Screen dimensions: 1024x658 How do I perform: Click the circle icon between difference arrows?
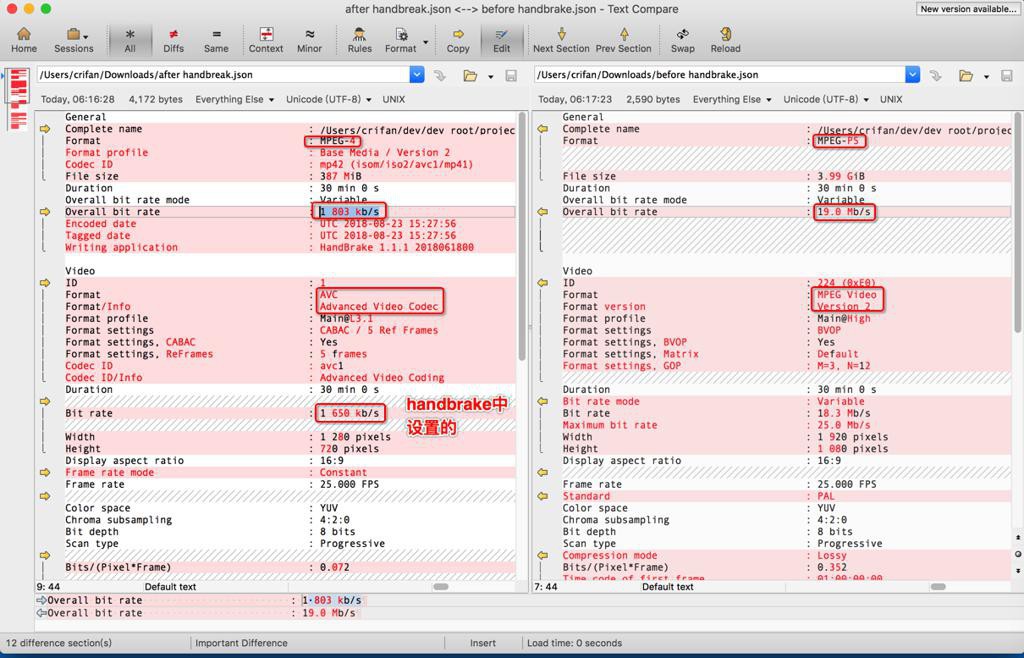1017,554
